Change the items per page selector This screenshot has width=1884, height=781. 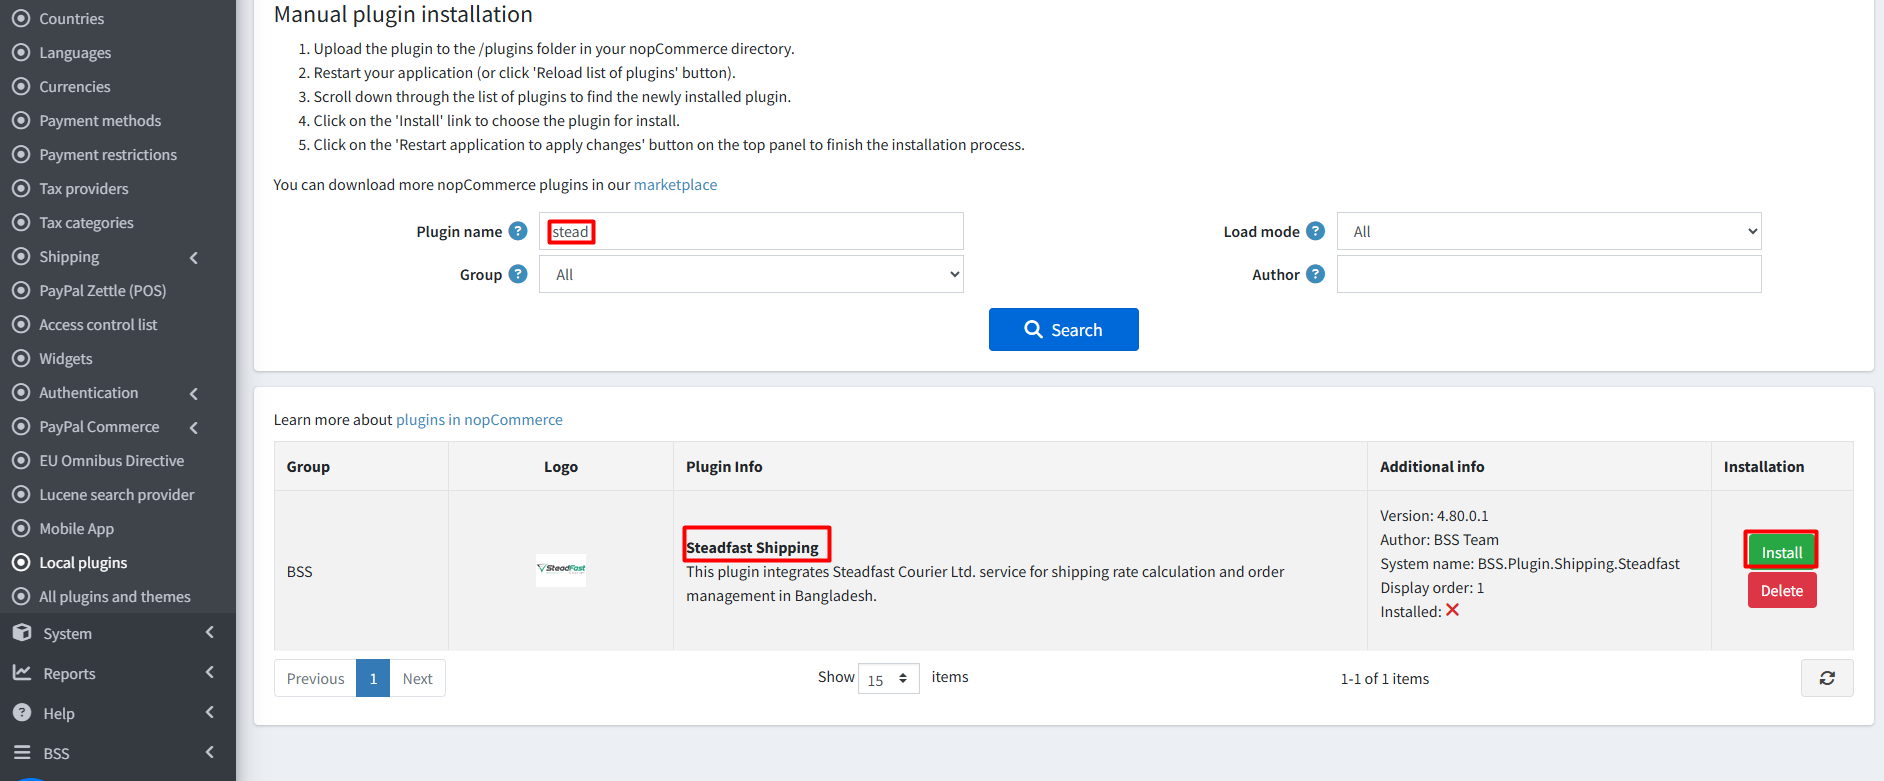point(889,679)
